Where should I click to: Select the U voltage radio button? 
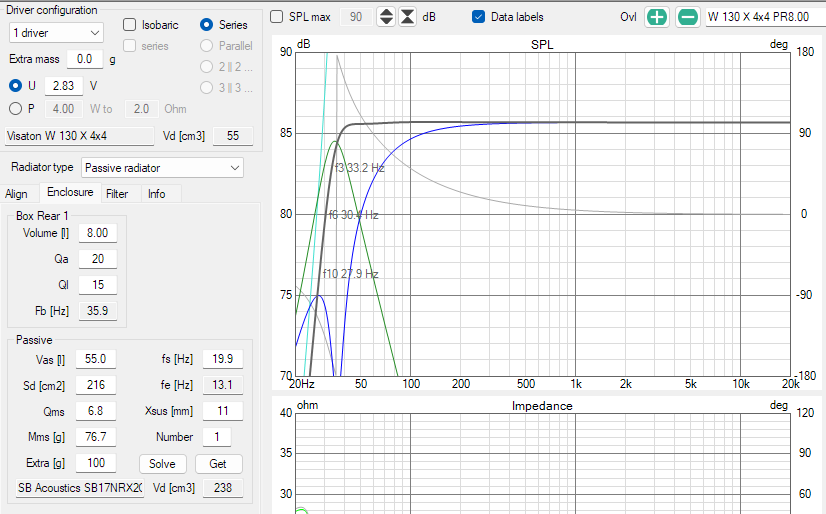click(15, 85)
